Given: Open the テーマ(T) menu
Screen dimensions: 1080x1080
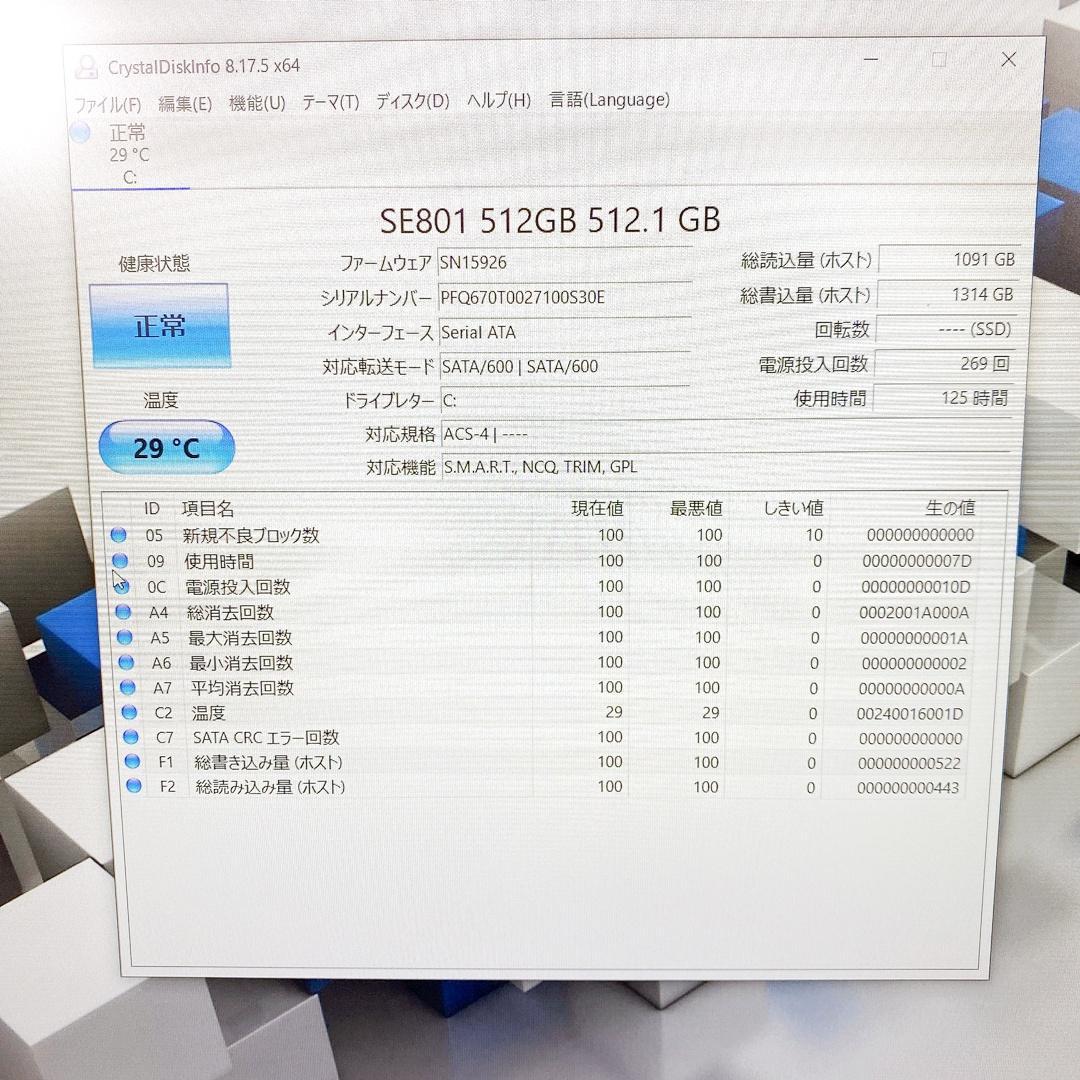Looking at the screenshot, I should pyautogui.click(x=330, y=101).
